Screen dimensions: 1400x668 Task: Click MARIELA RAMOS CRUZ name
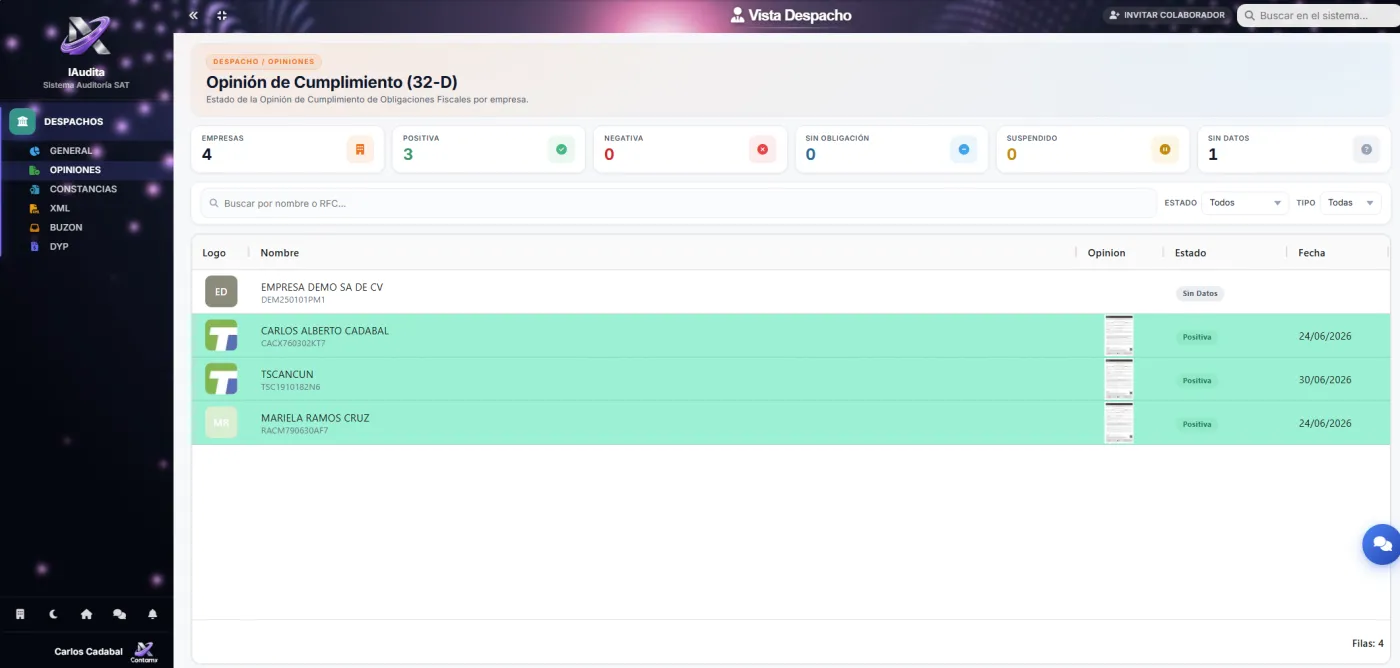[315, 418]
